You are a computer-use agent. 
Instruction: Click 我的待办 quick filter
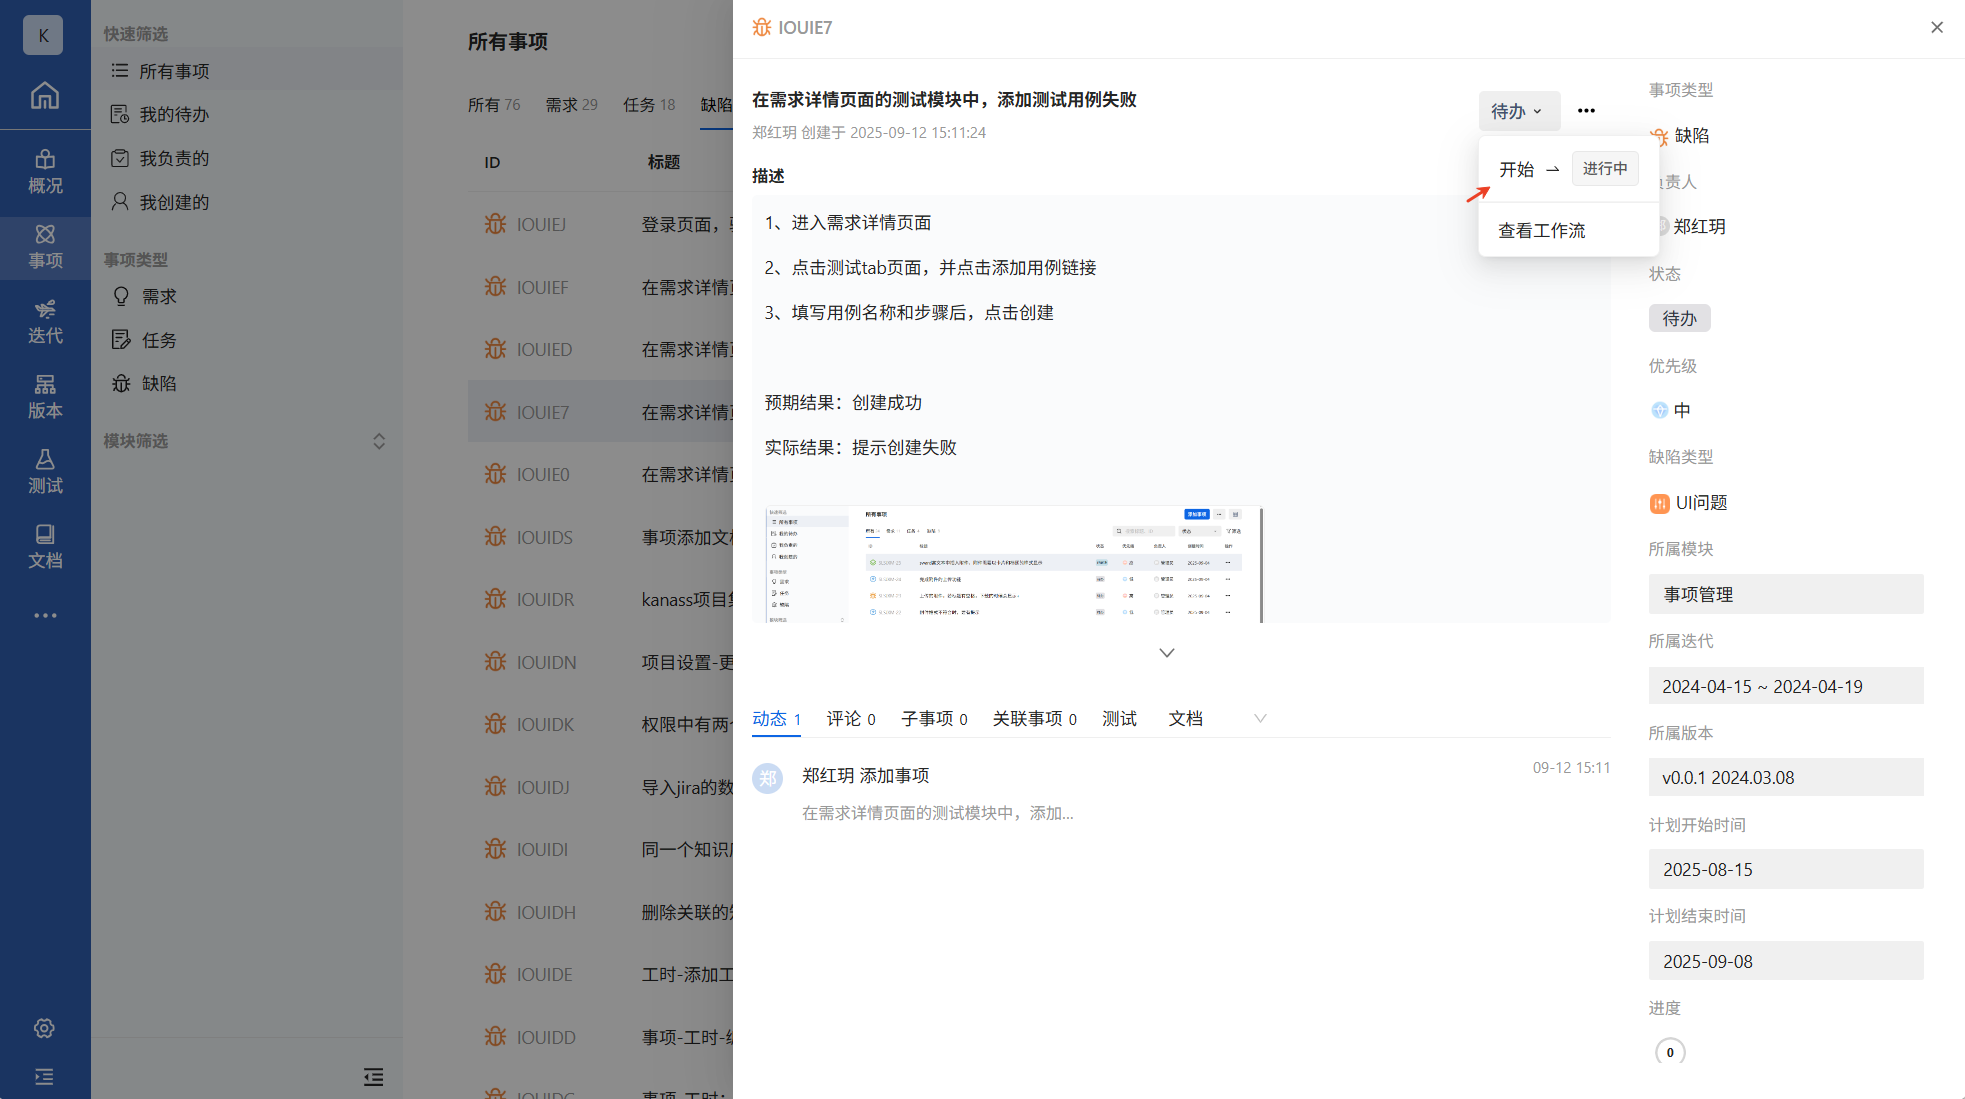point(174,115)
